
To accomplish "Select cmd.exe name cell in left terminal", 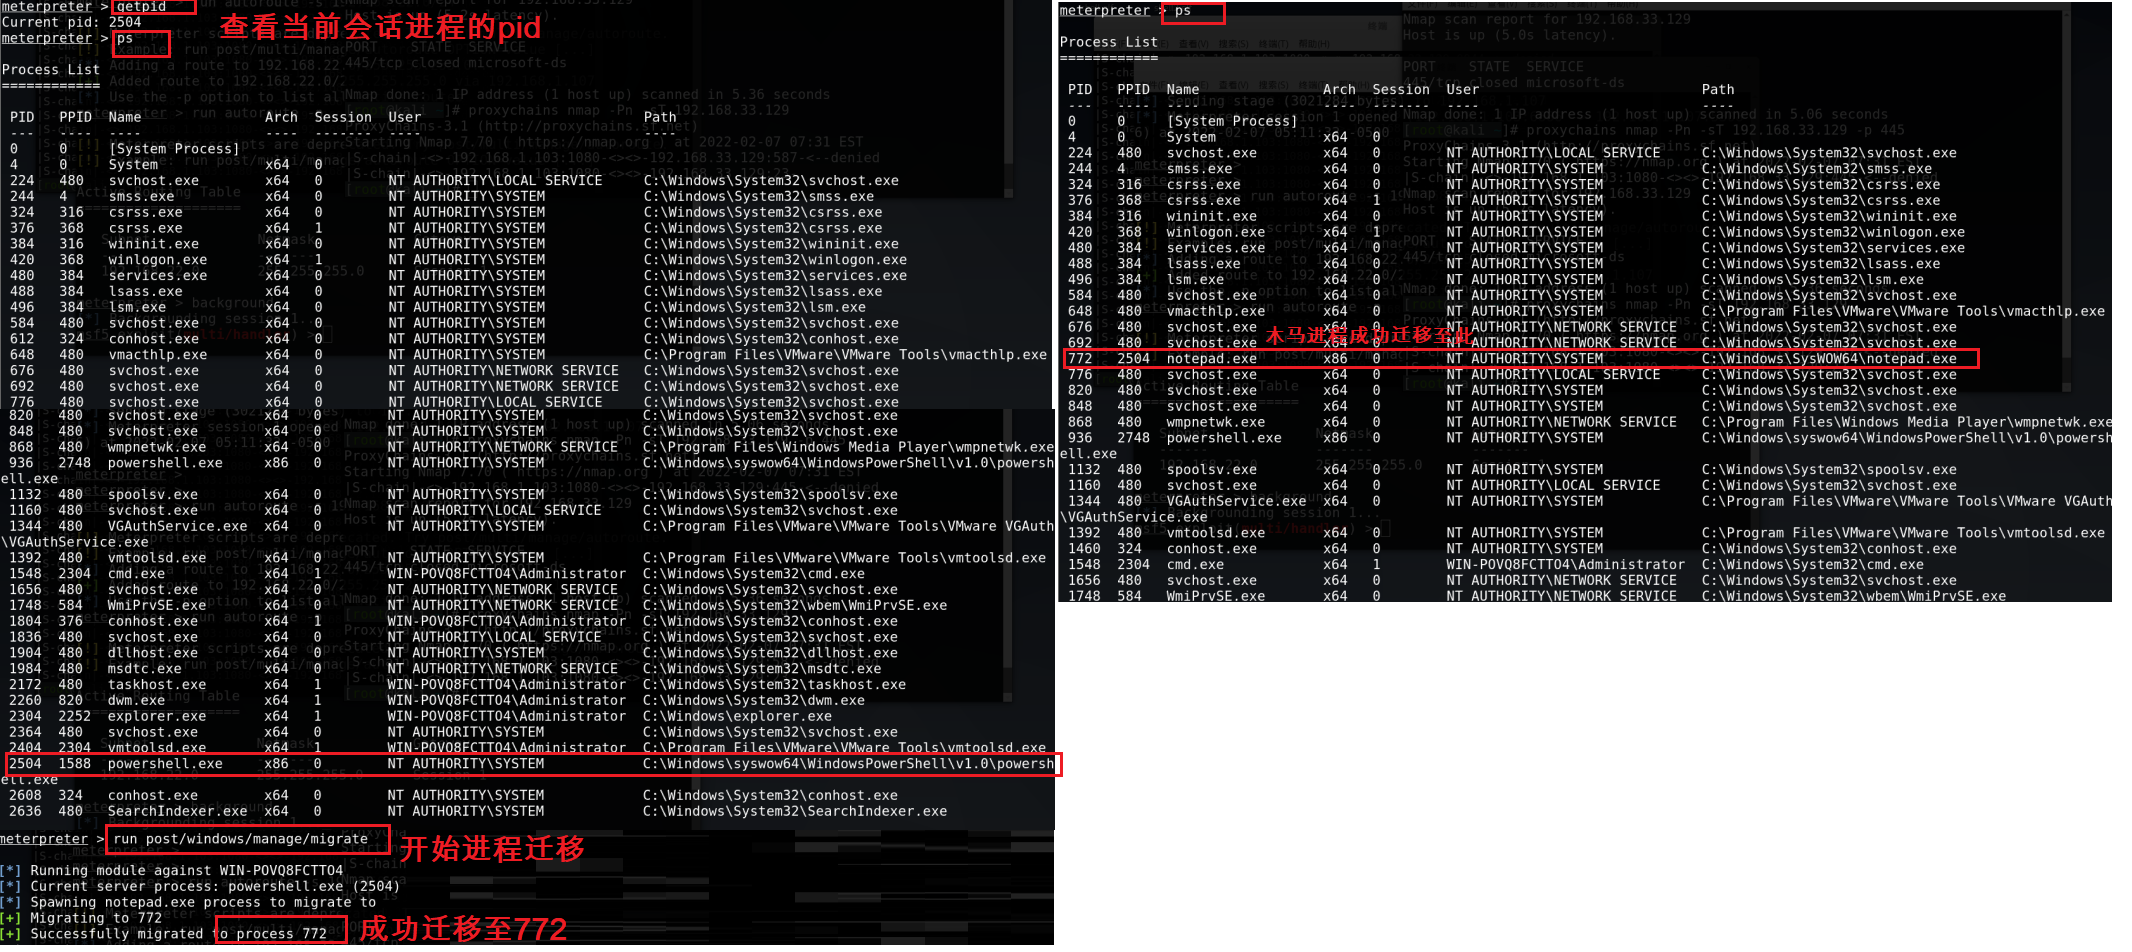I will click(x=137, y=574).
